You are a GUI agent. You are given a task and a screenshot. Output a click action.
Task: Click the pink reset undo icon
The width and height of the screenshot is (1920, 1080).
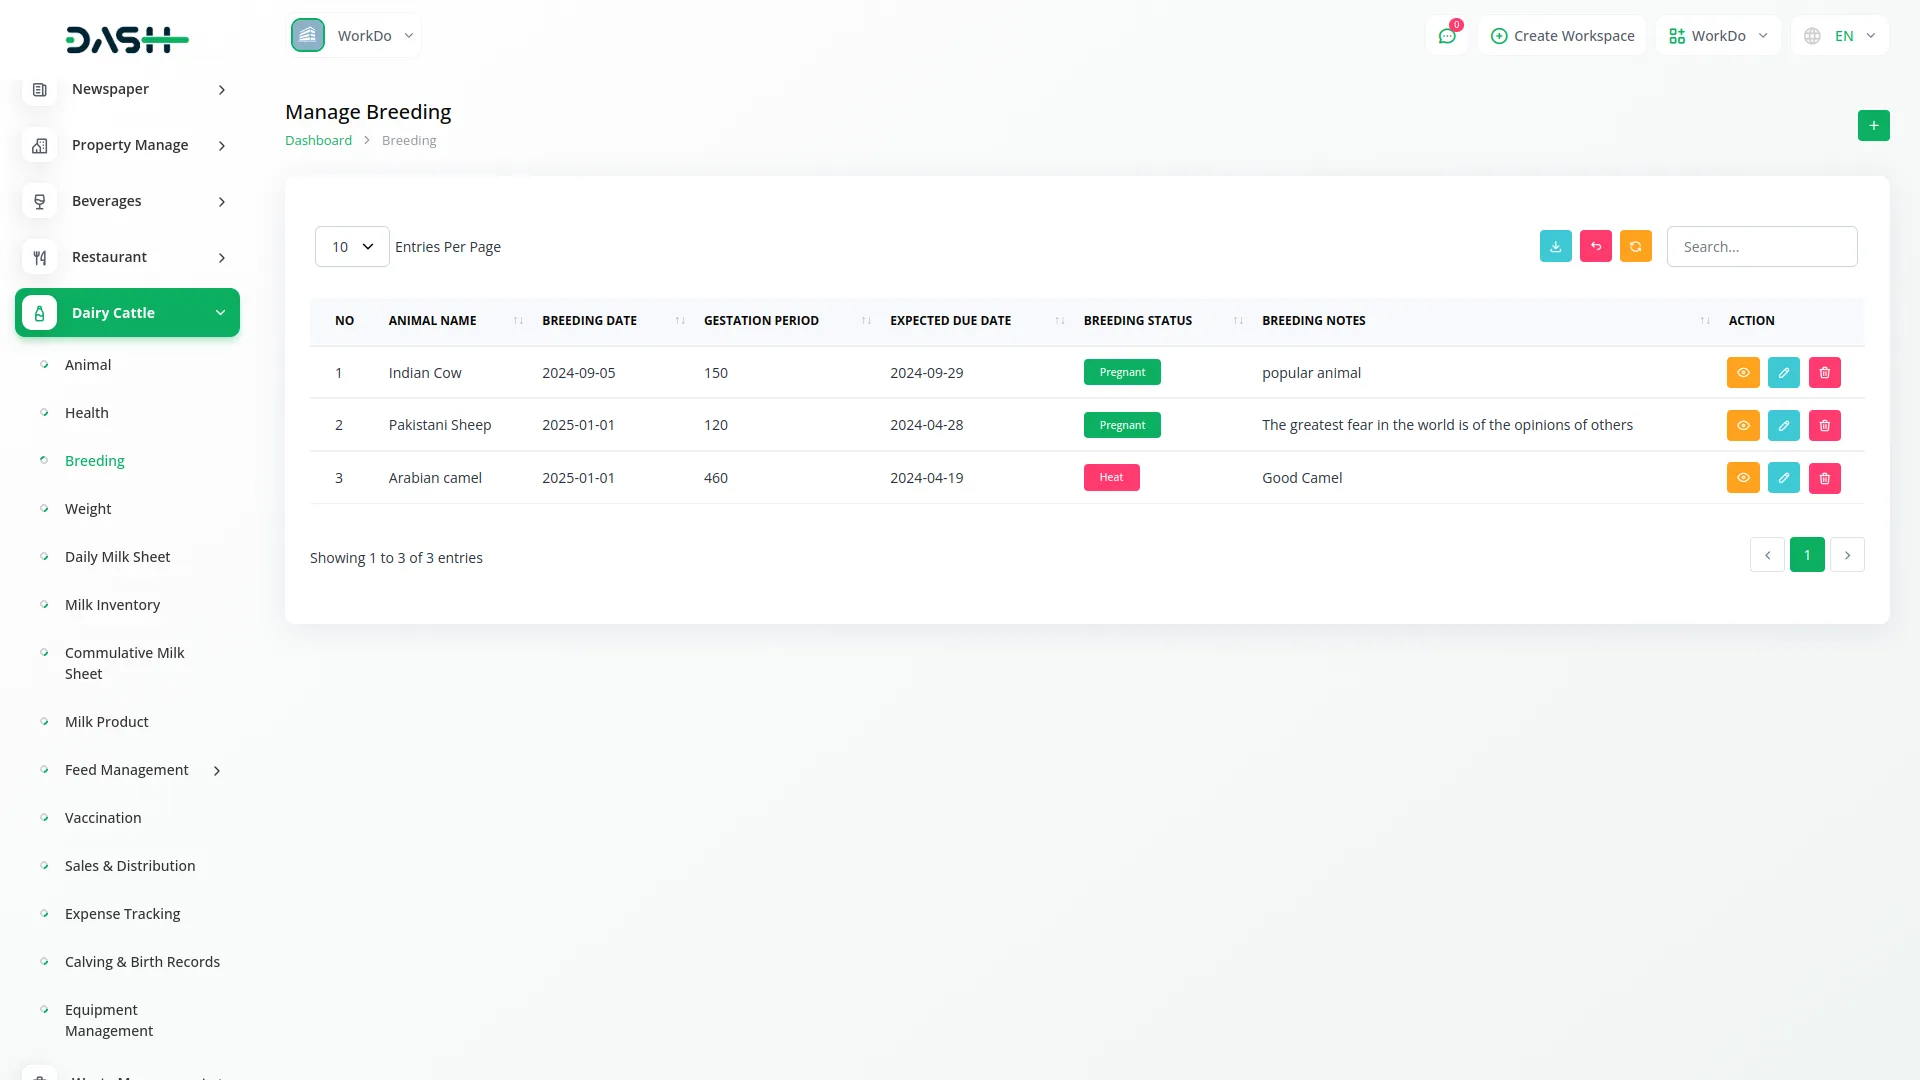pyautogui.click(x=1595, y=246)
